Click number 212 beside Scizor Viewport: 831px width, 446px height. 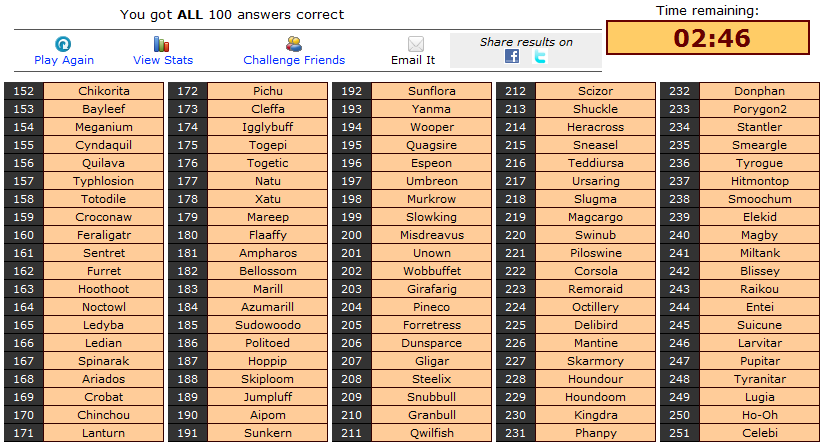[516, 91]
